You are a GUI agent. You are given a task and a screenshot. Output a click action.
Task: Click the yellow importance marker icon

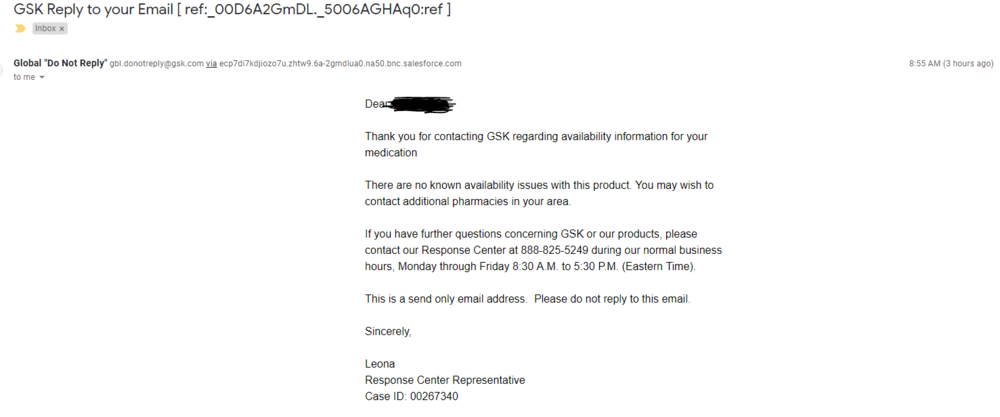click(20, 29)
